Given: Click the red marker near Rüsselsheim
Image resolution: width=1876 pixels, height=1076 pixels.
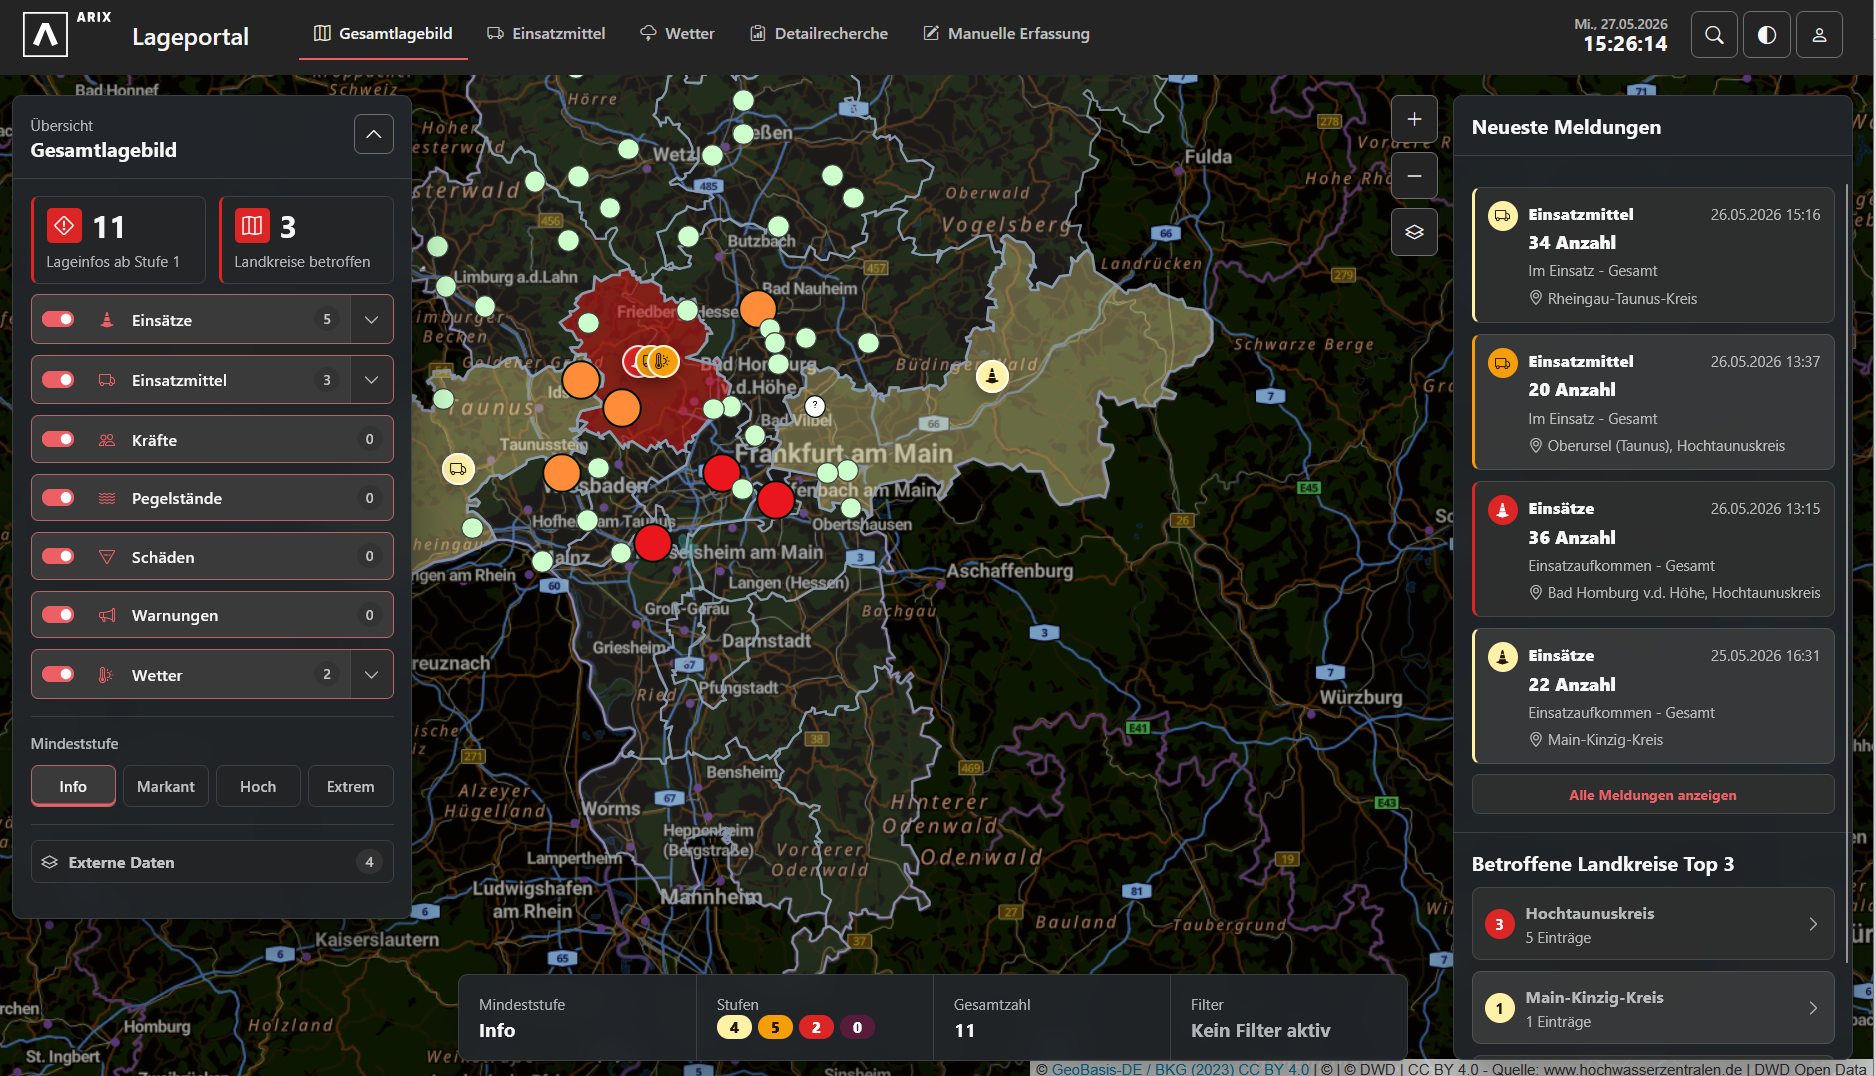Looking at the screenshot, I should tap(653, 543).
